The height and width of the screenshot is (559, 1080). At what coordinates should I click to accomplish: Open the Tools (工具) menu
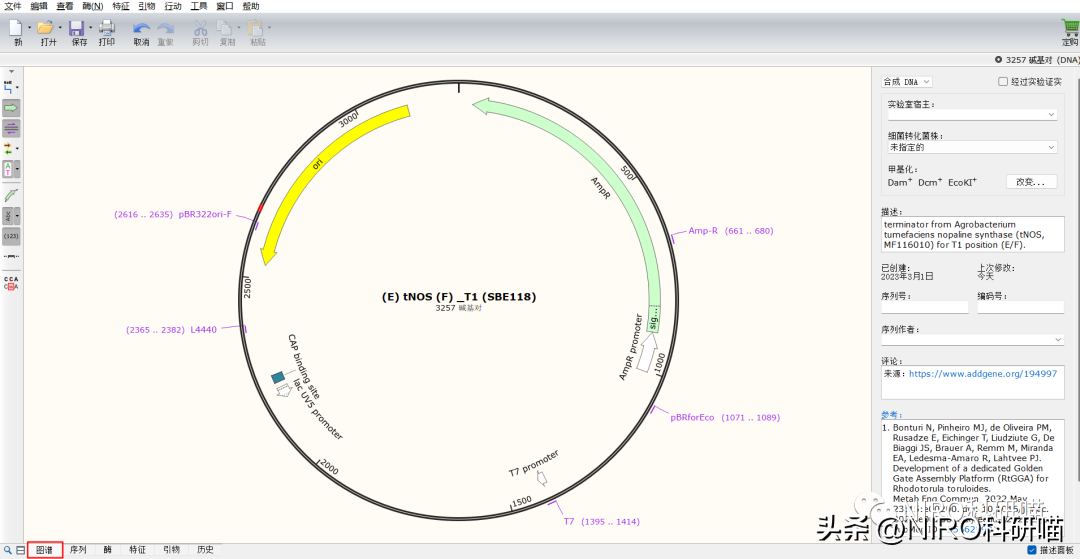tap(199, 6)
